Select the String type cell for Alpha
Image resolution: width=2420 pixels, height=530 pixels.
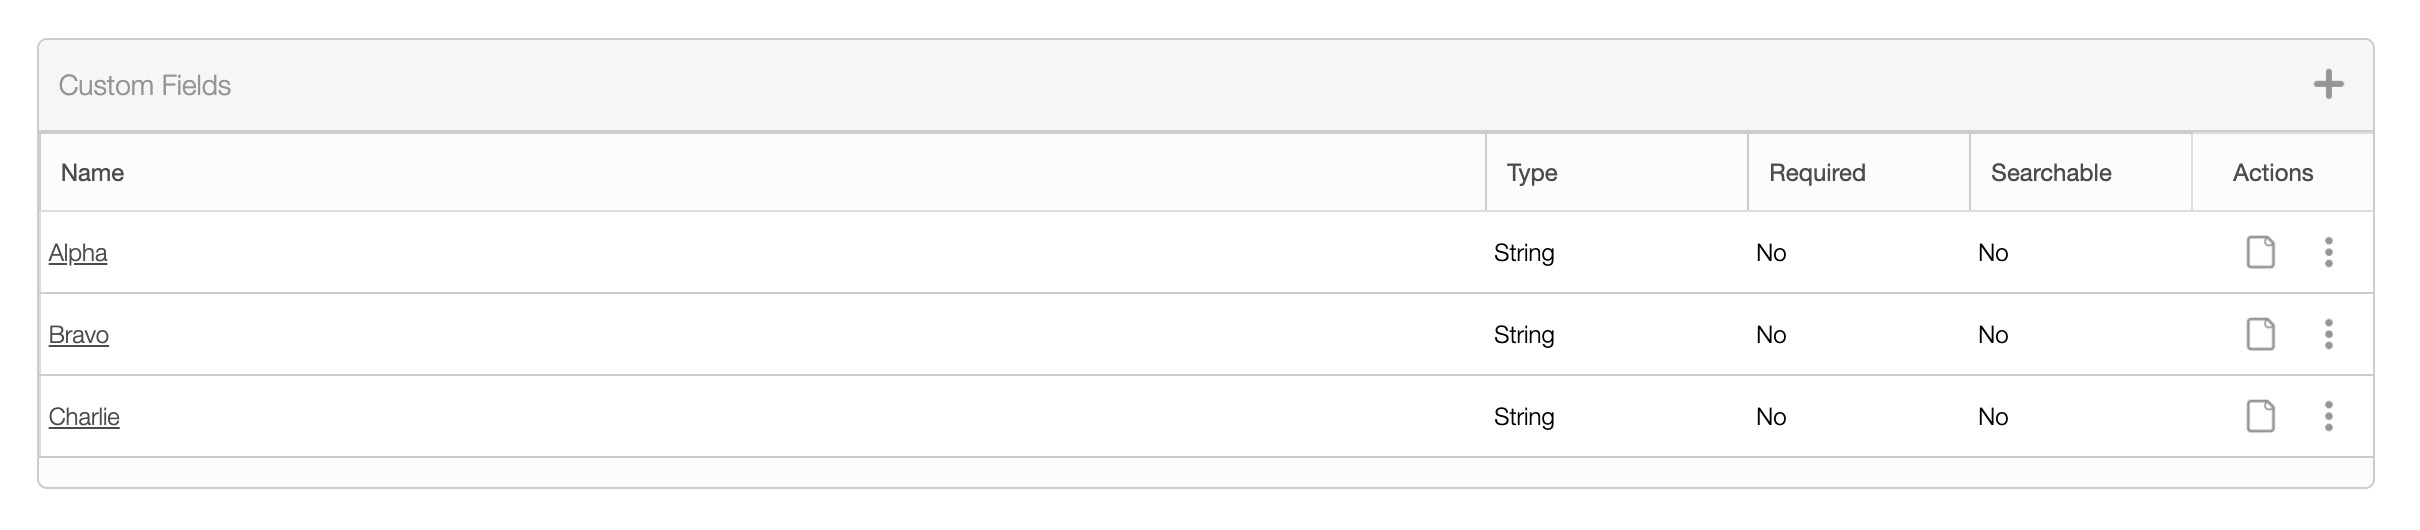pyautogui.click(x=1524, y=253)
